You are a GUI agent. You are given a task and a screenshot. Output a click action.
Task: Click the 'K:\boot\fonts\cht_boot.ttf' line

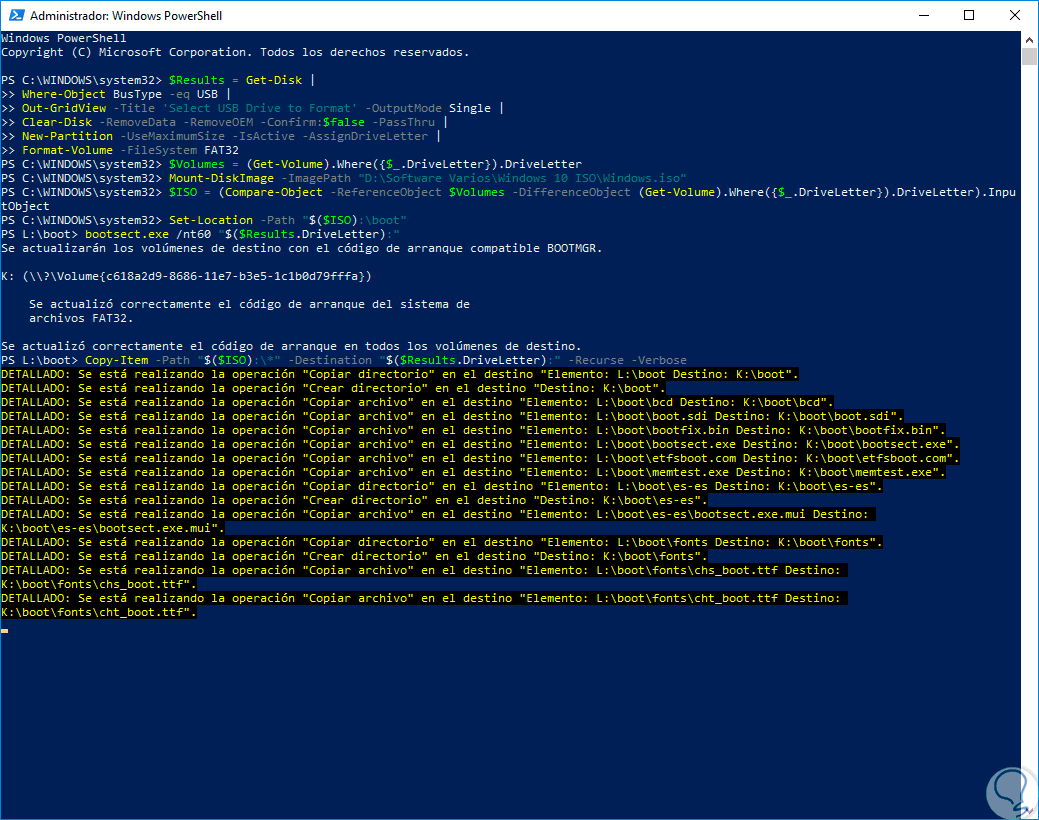pos(99,613)
